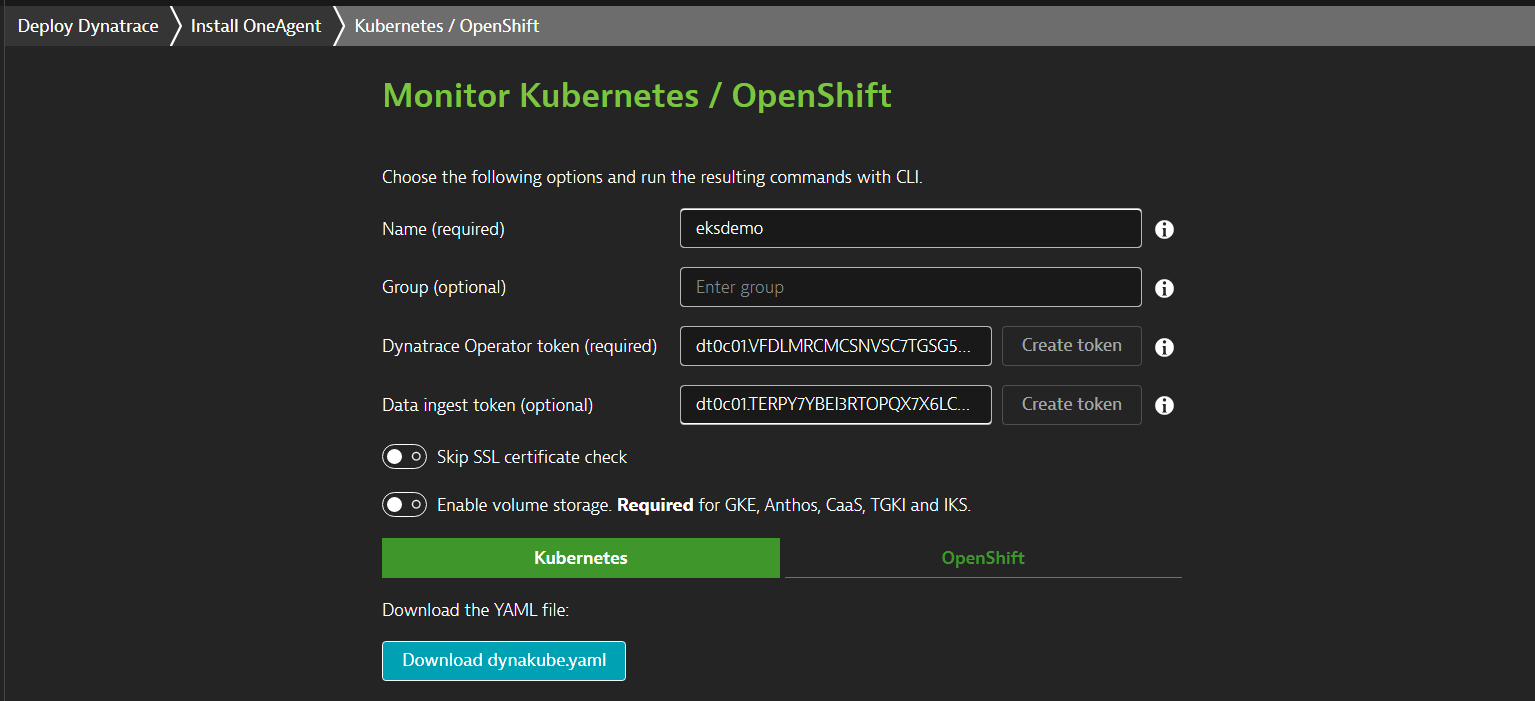Switch to the OpenShift tab
The image size is (1535, 701).
pos(982,557)
